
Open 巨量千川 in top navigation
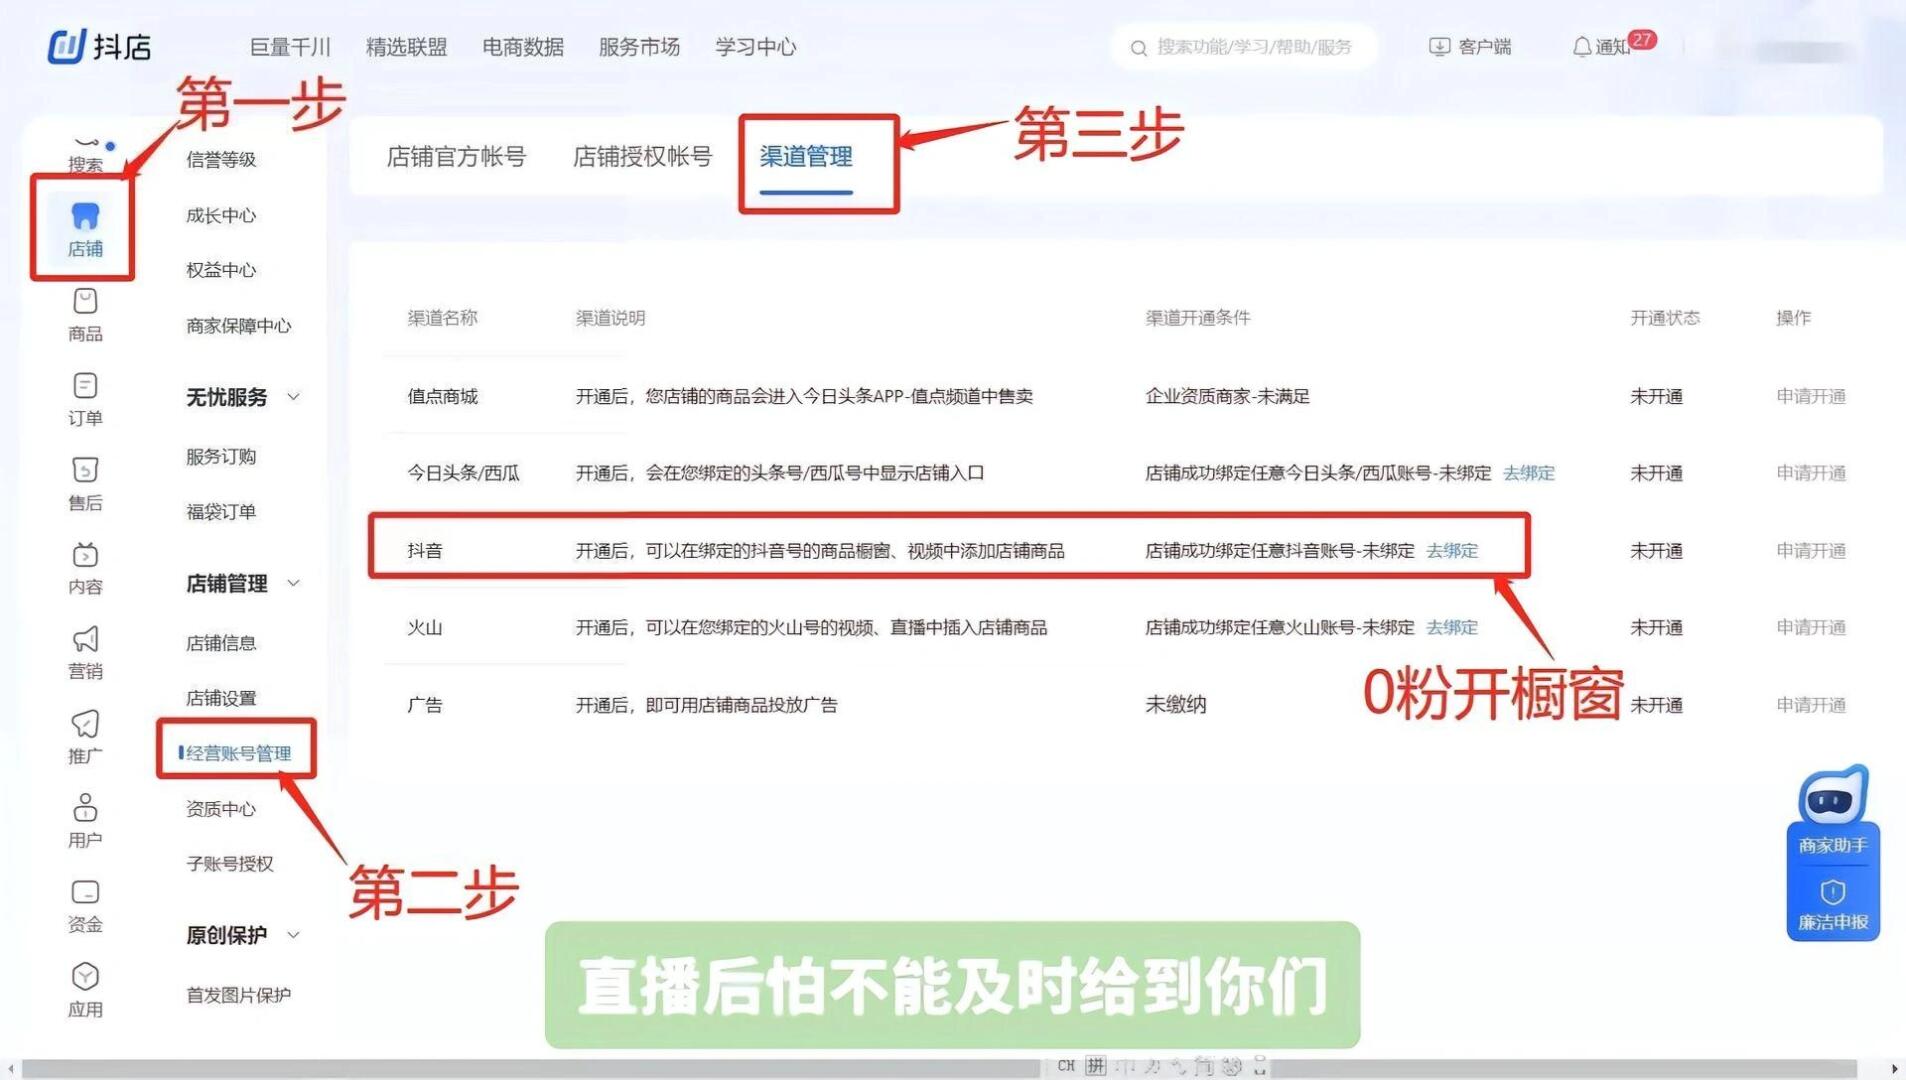(x=290, y=47)
